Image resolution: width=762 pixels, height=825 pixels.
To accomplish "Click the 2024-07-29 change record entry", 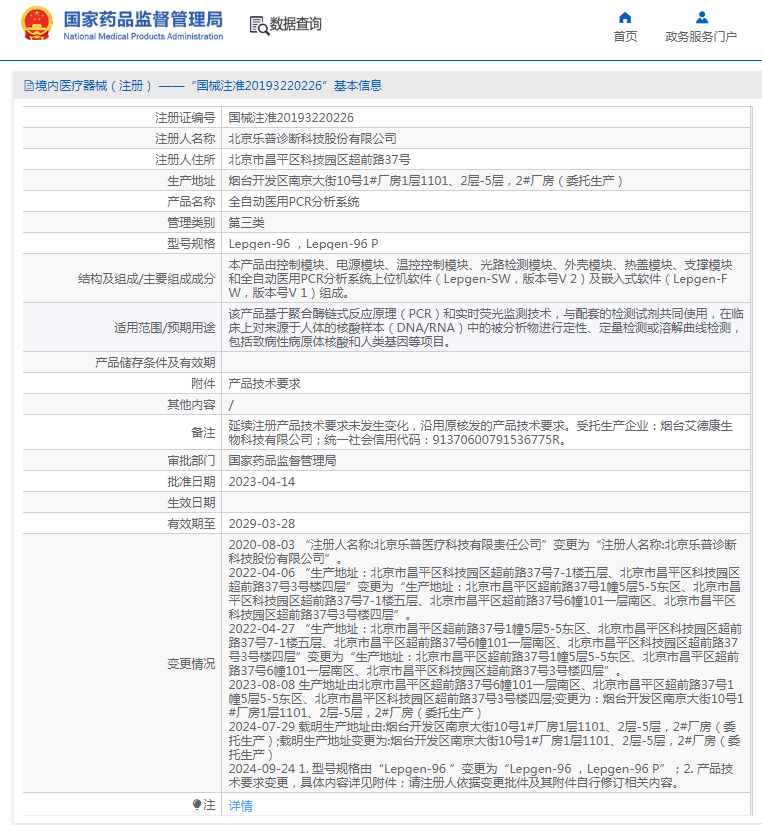I will (485, 741).
